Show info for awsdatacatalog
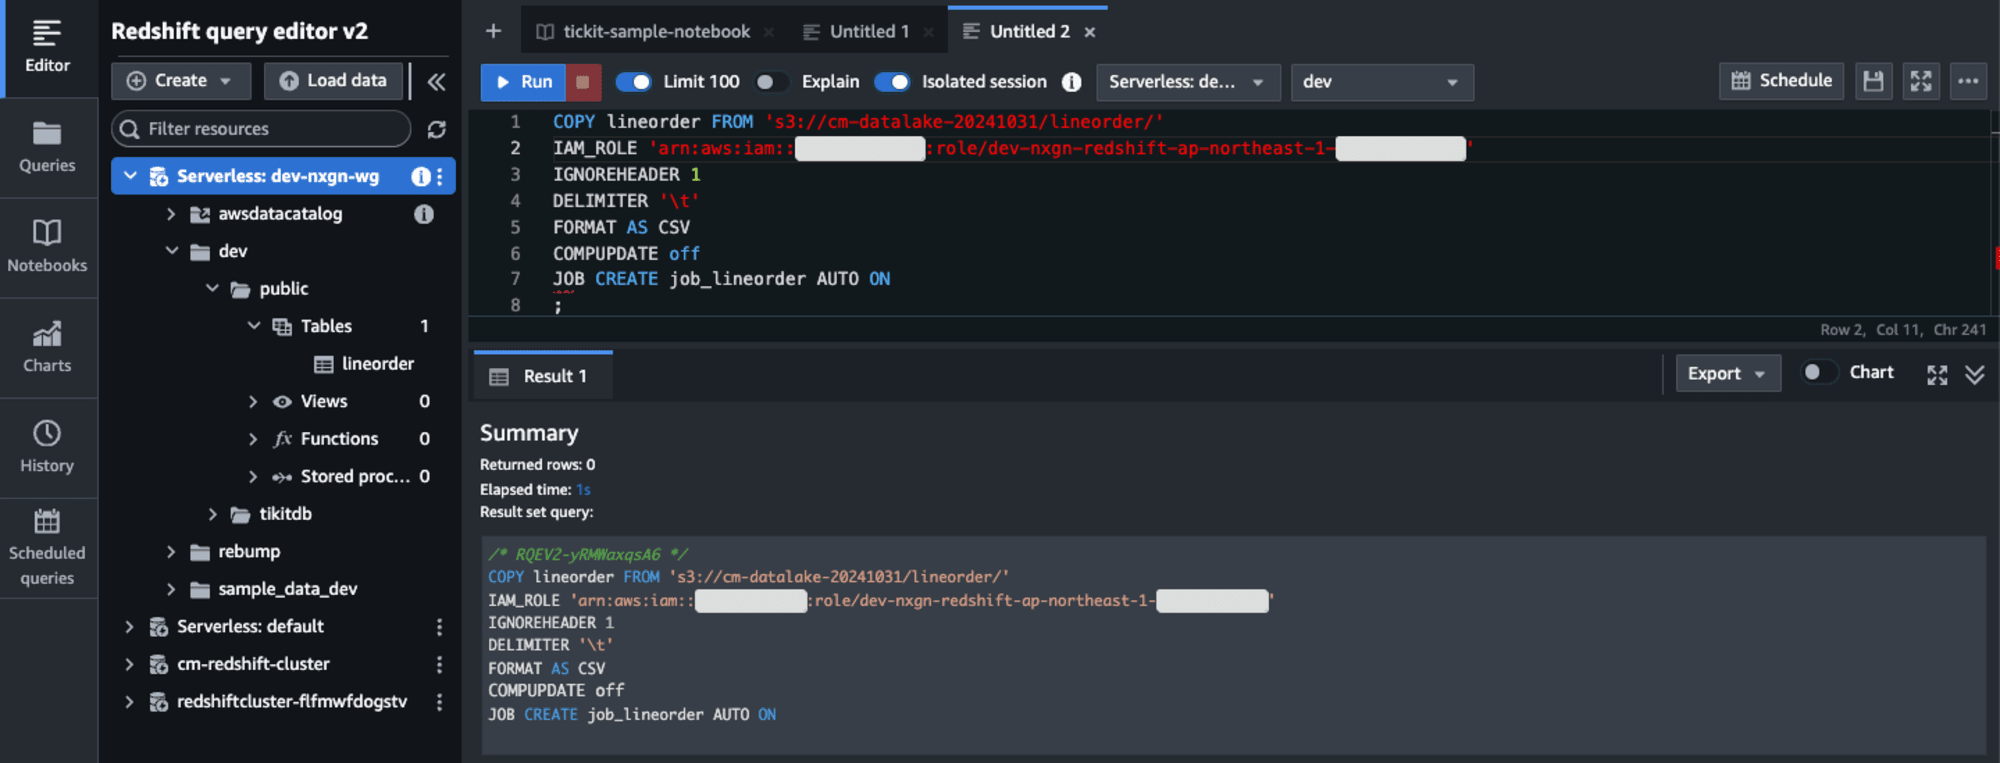This screenshot has width=2000, height=763. pyautogui.click(x=424, y=214)
